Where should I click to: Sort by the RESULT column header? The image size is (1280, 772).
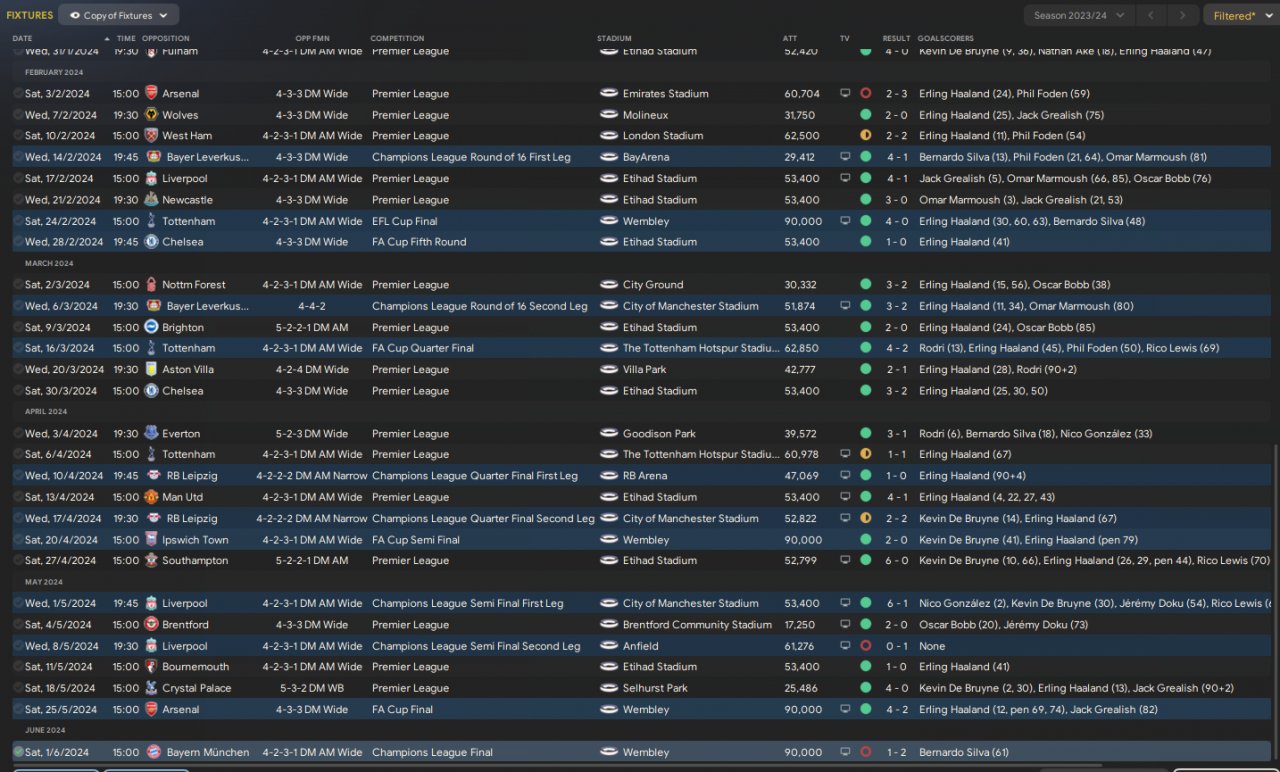[897, 39]
